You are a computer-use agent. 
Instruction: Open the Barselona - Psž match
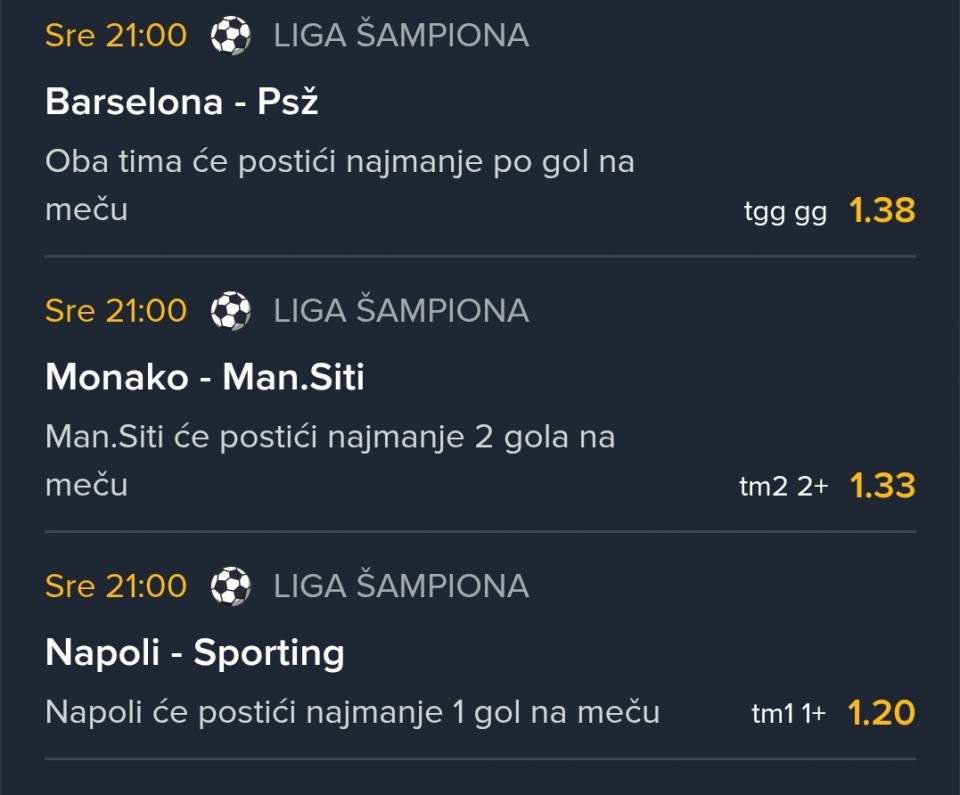(x=182, y=101)
